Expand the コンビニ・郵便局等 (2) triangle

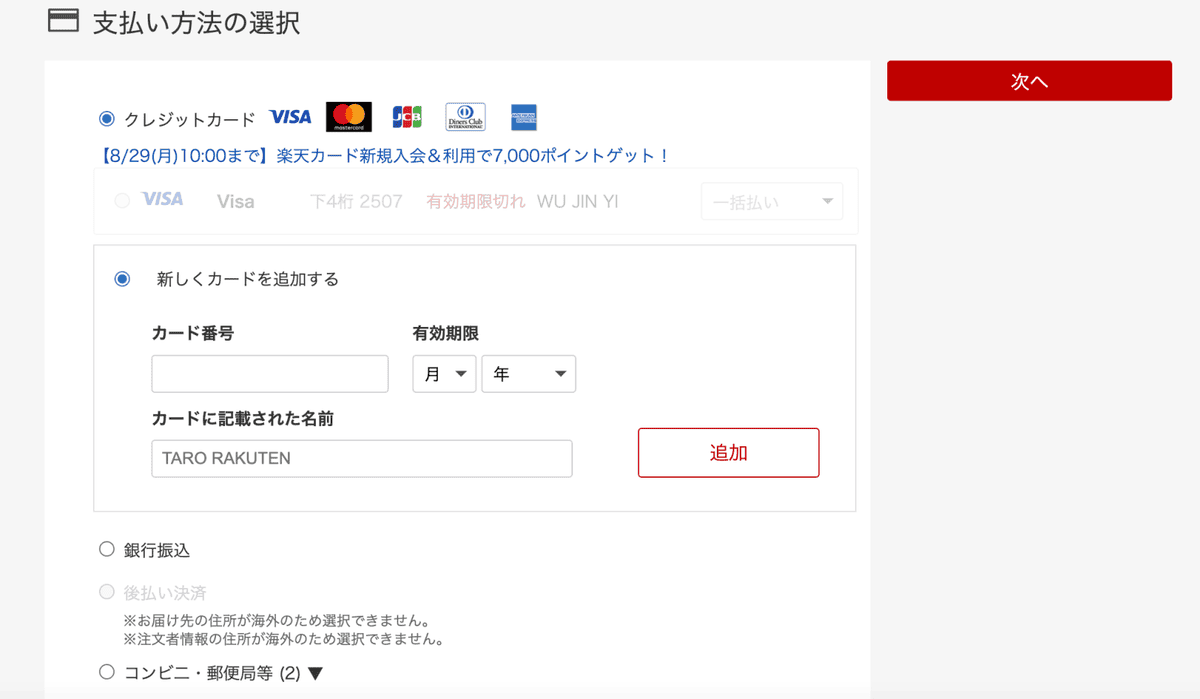(315, 674)
